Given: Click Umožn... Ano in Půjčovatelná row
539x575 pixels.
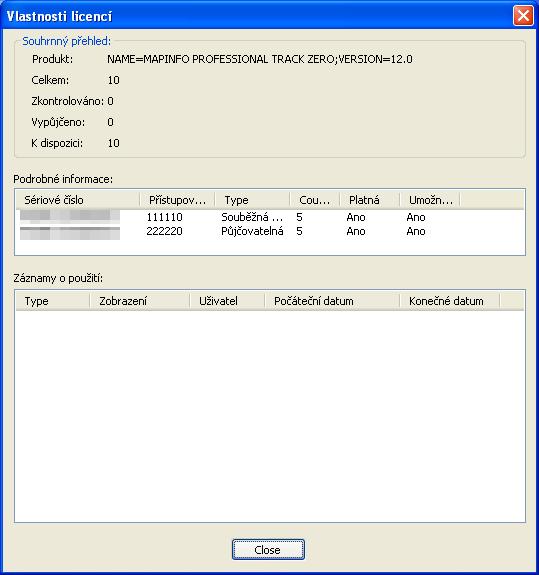Looking at the screenshot, I should pyautogui.click(x=416, y=231).
